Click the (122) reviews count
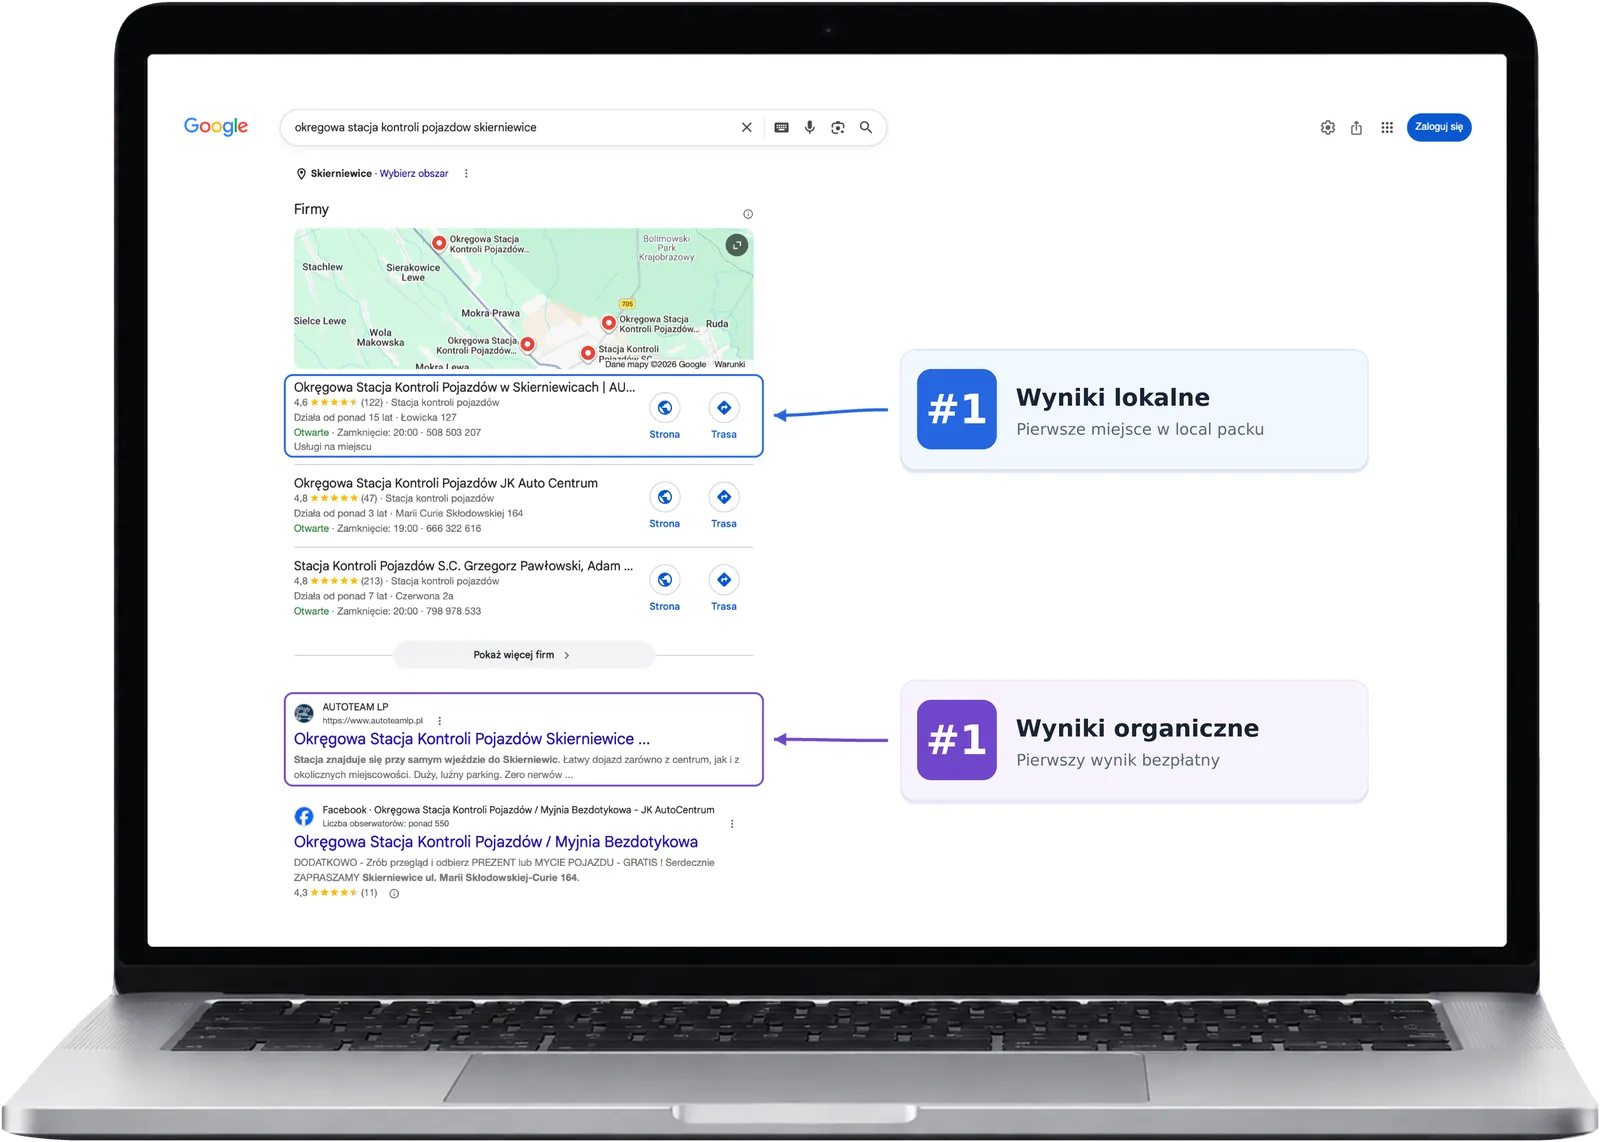This screenshot has width=1600, height=1142. [x=371, y=403]
